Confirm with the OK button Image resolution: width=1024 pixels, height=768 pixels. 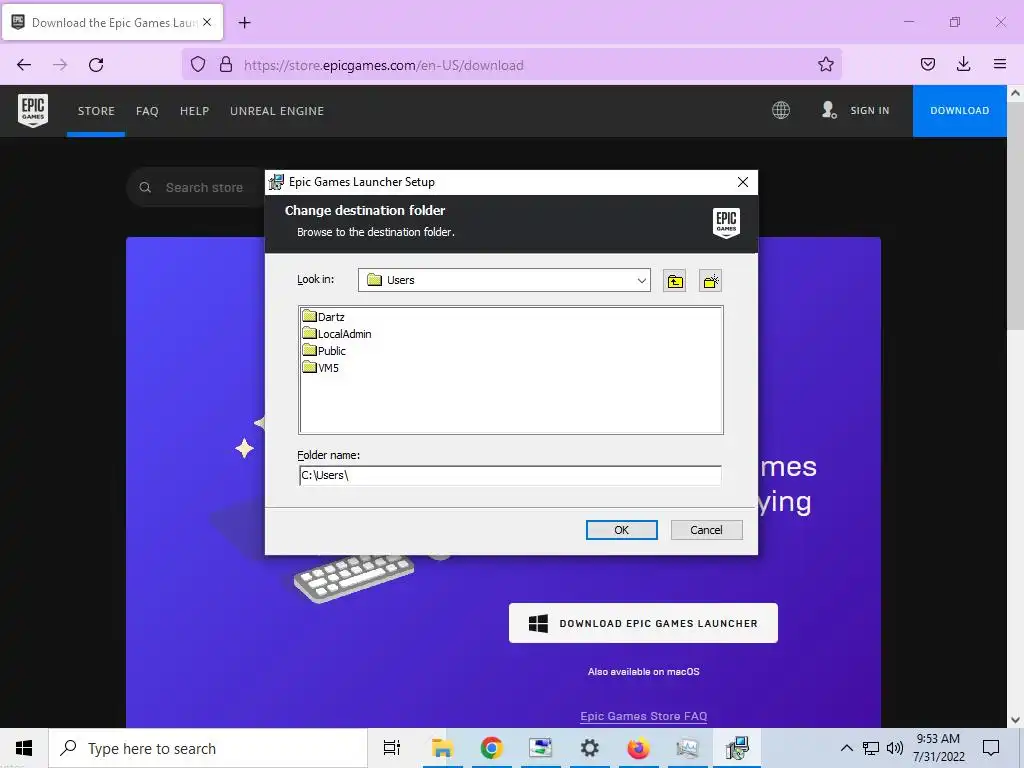coord(622,530)
